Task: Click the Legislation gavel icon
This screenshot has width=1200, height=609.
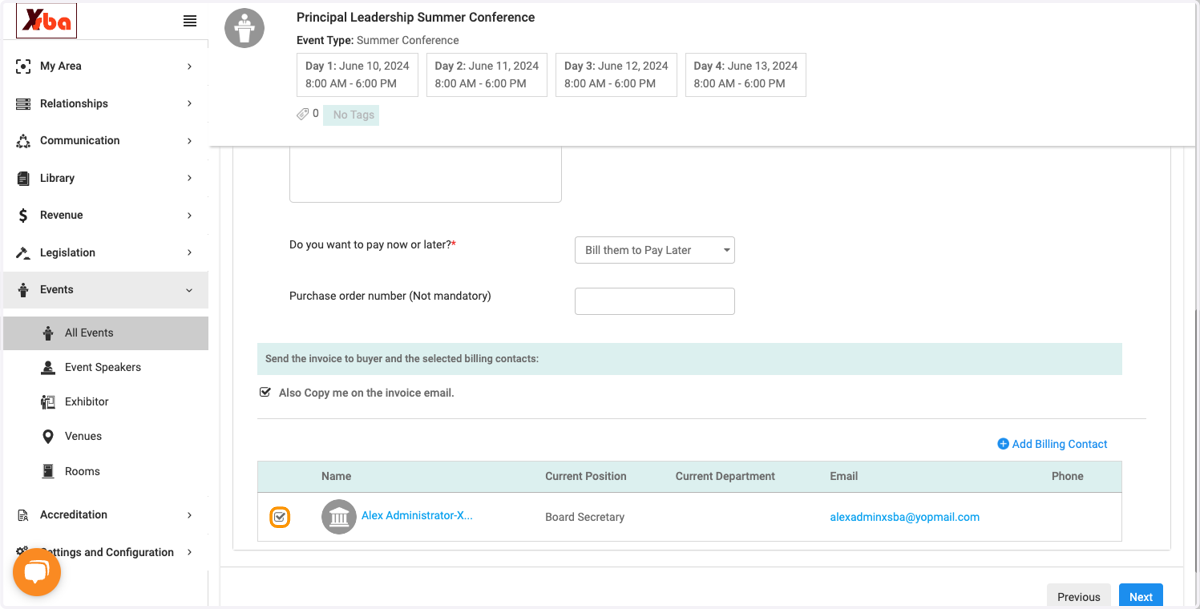Action: [x=23, y=253]
